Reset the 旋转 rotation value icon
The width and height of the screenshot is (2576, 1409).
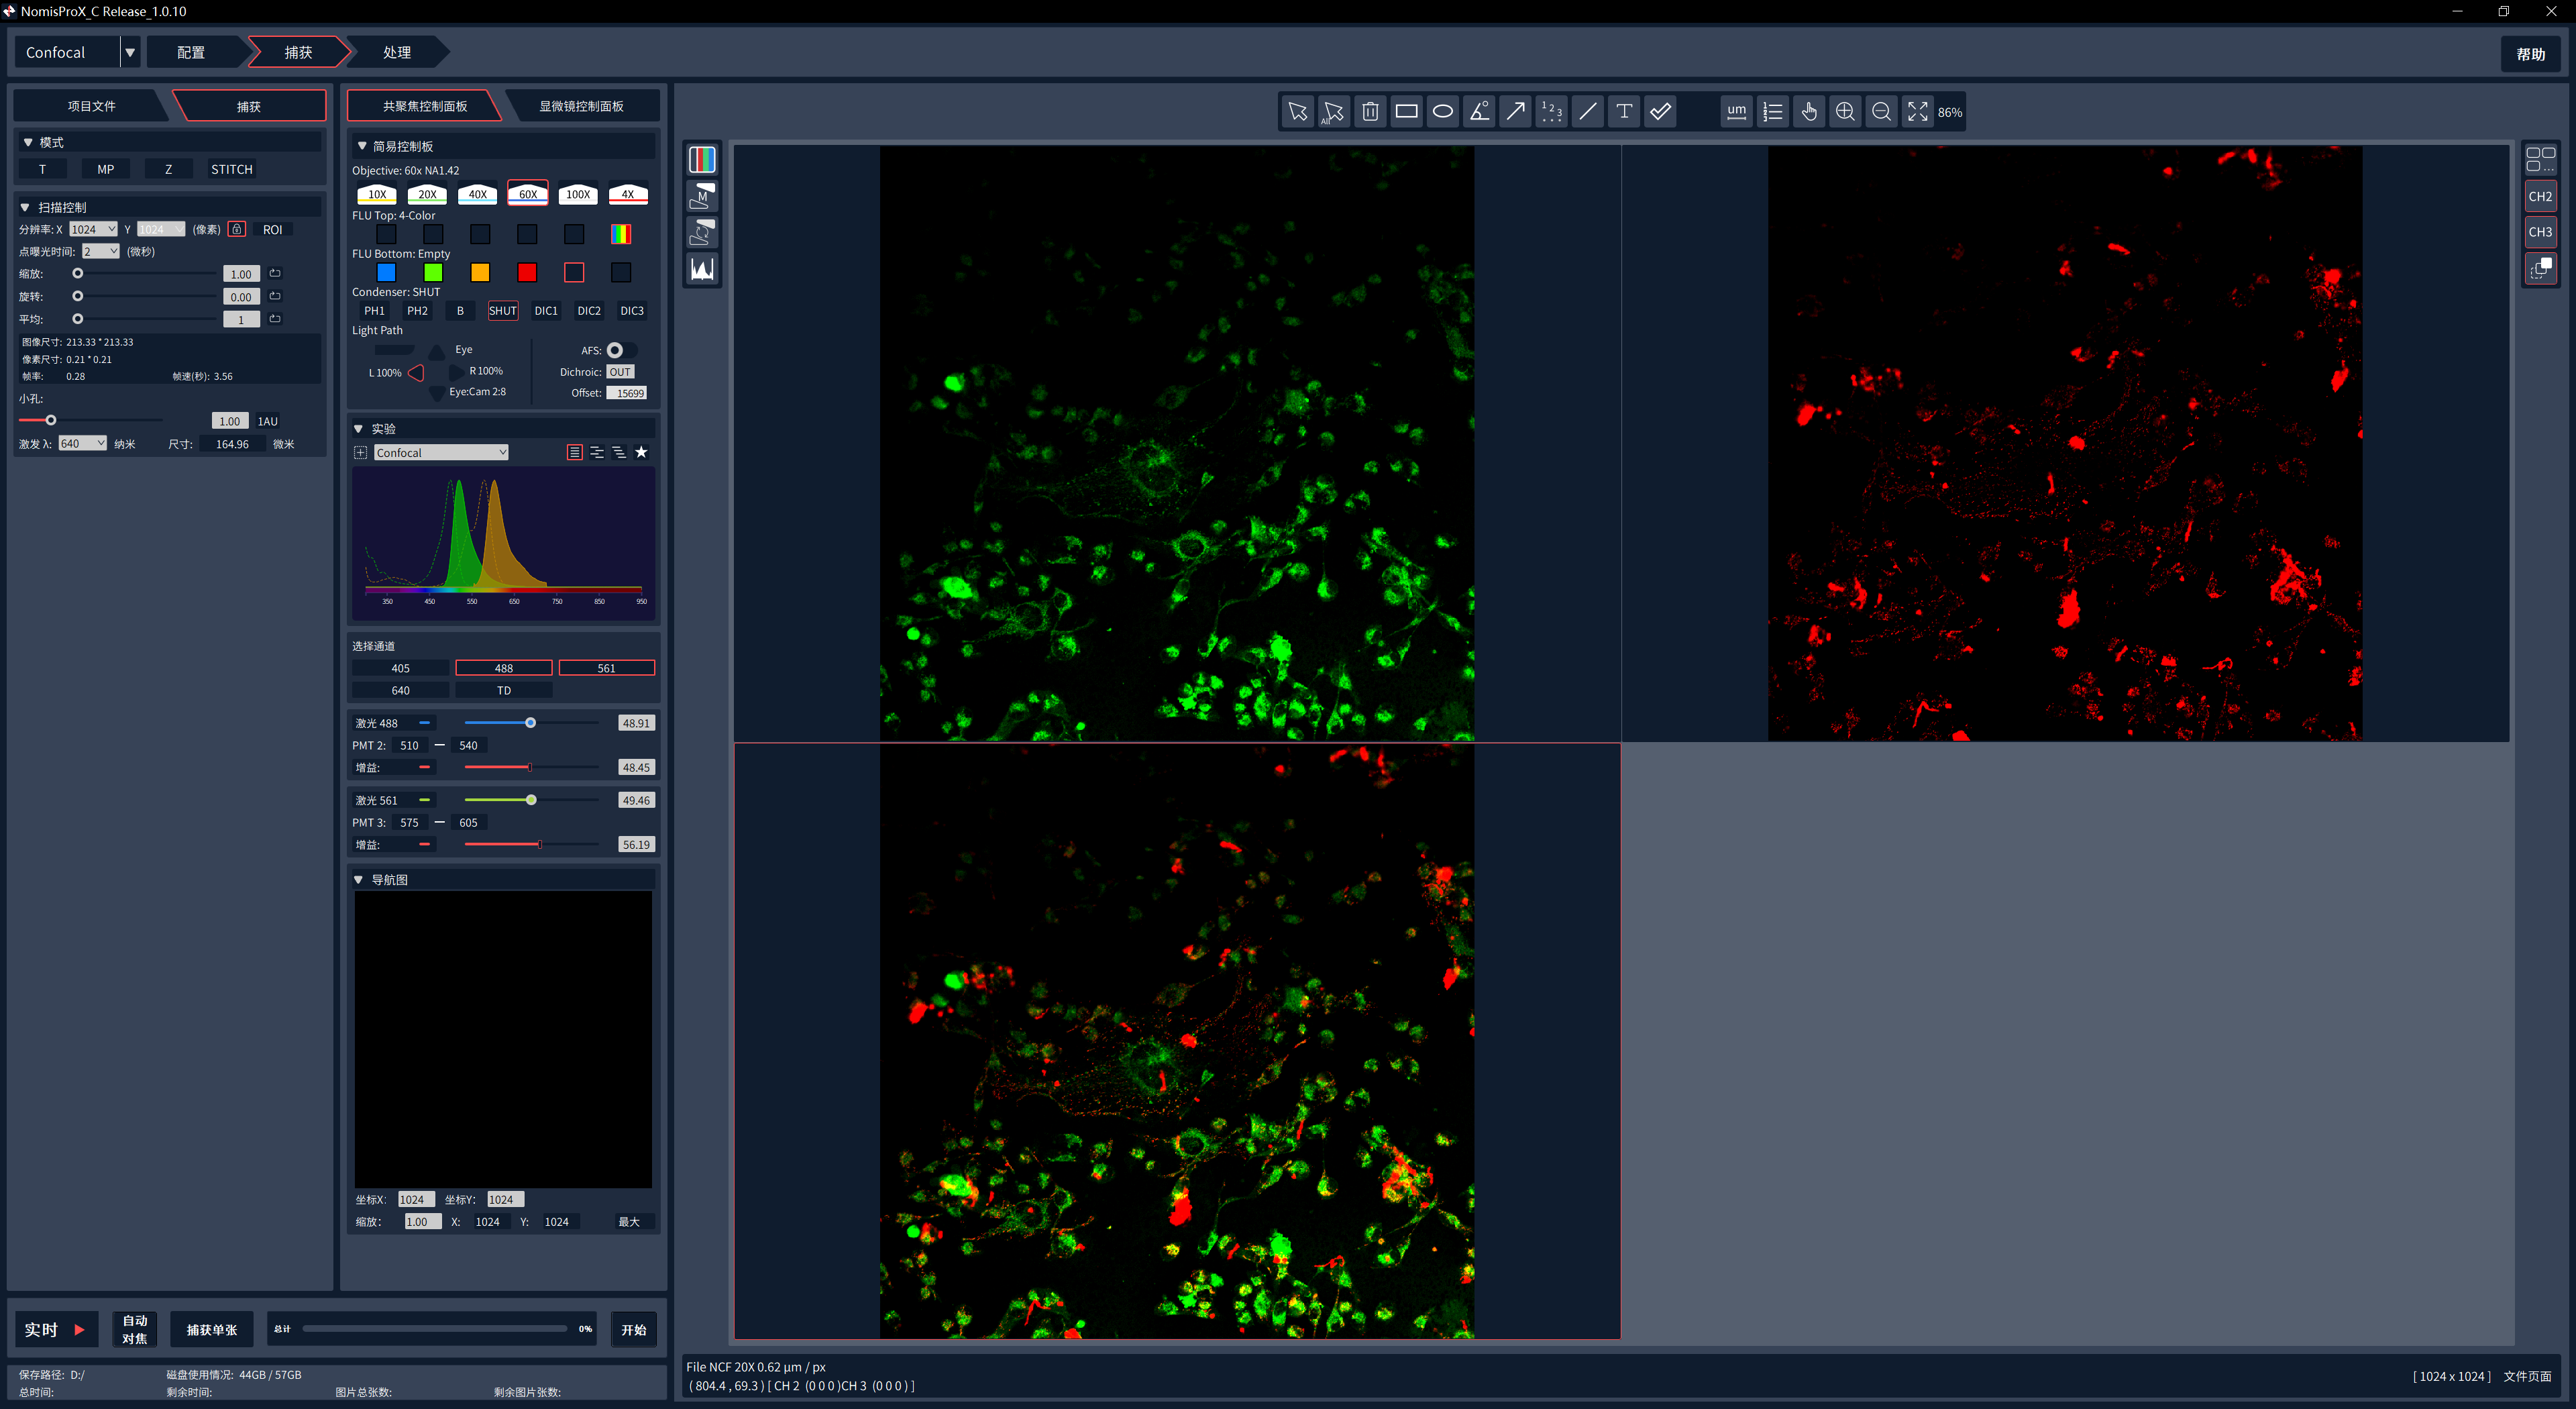pyautogui.click(x=275, y=296)
